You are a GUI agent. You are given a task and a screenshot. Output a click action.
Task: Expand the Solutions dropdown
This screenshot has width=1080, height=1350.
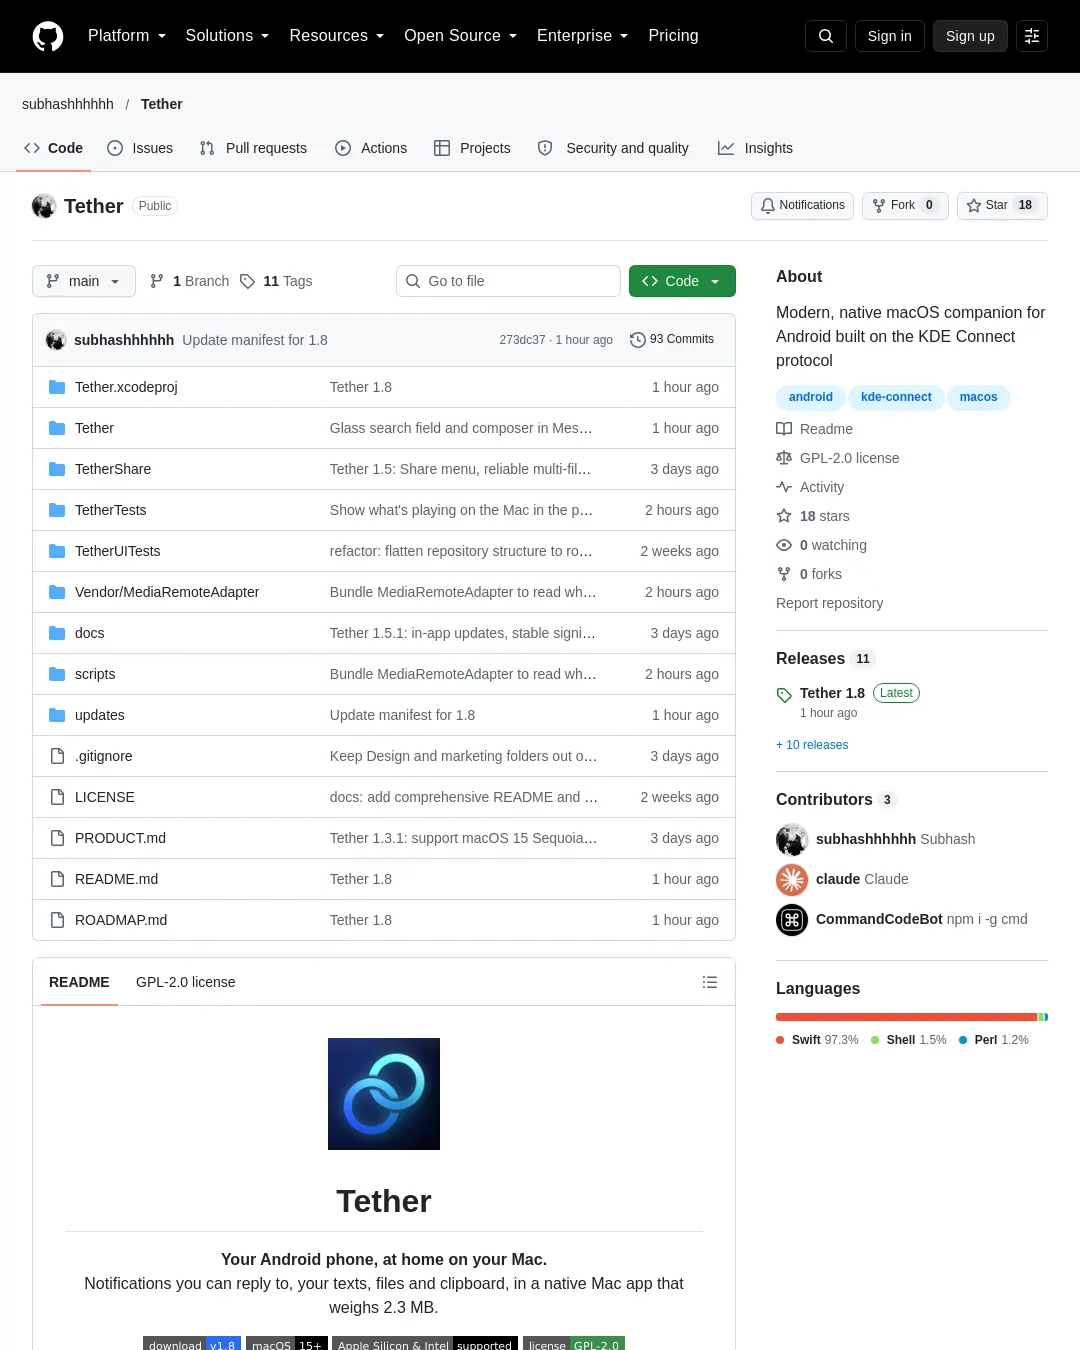pyautogui.click(x=227, y=36)
